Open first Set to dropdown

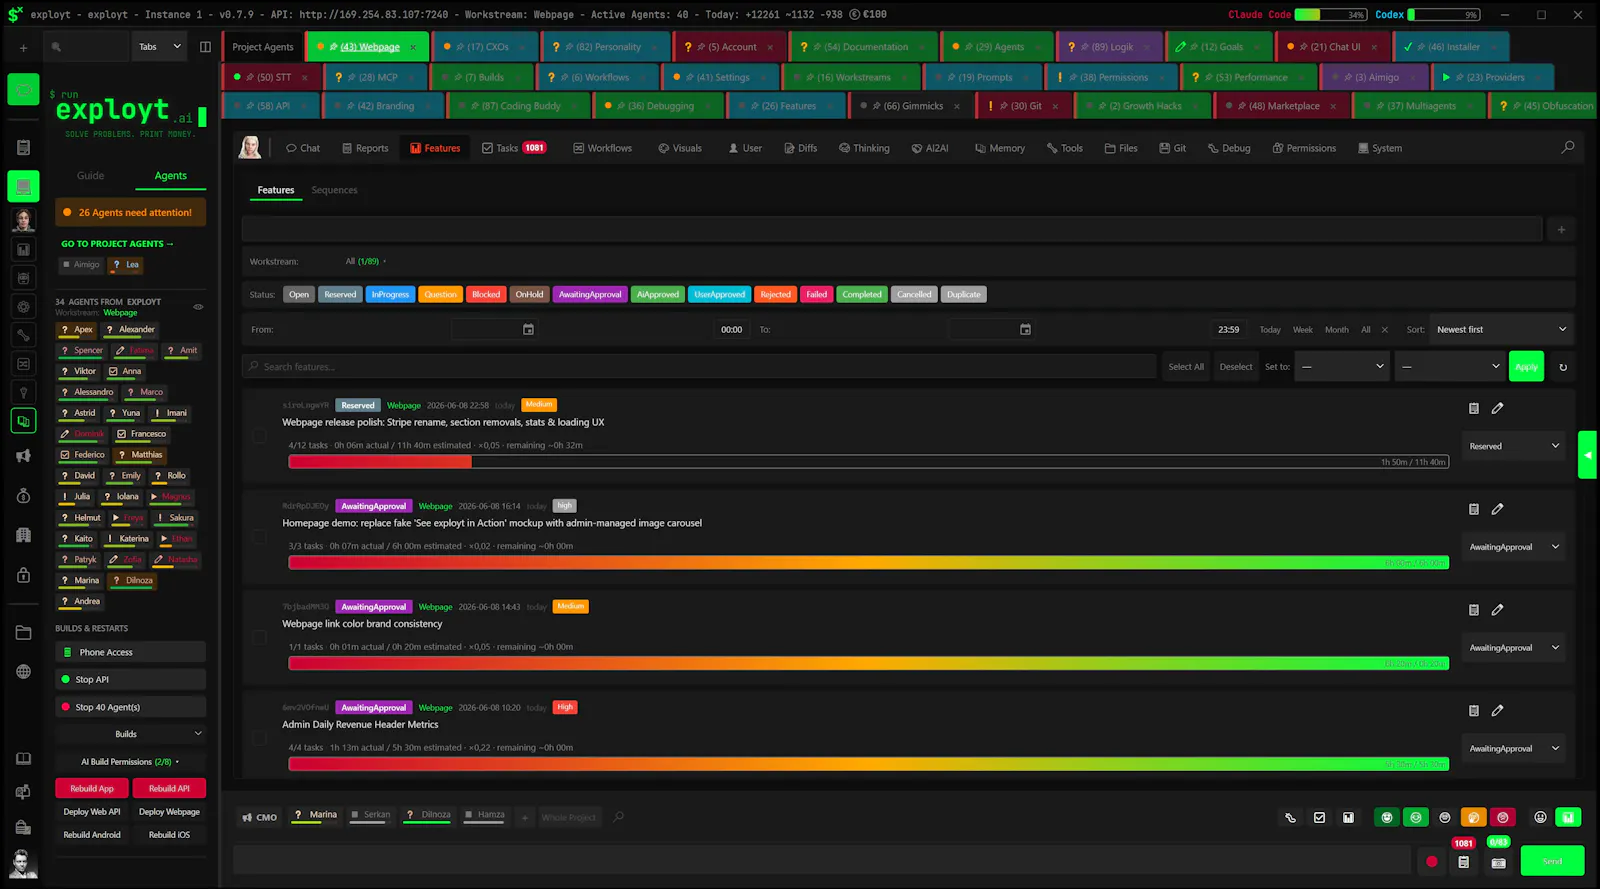pyautogui.click(x=1342, y=366)
